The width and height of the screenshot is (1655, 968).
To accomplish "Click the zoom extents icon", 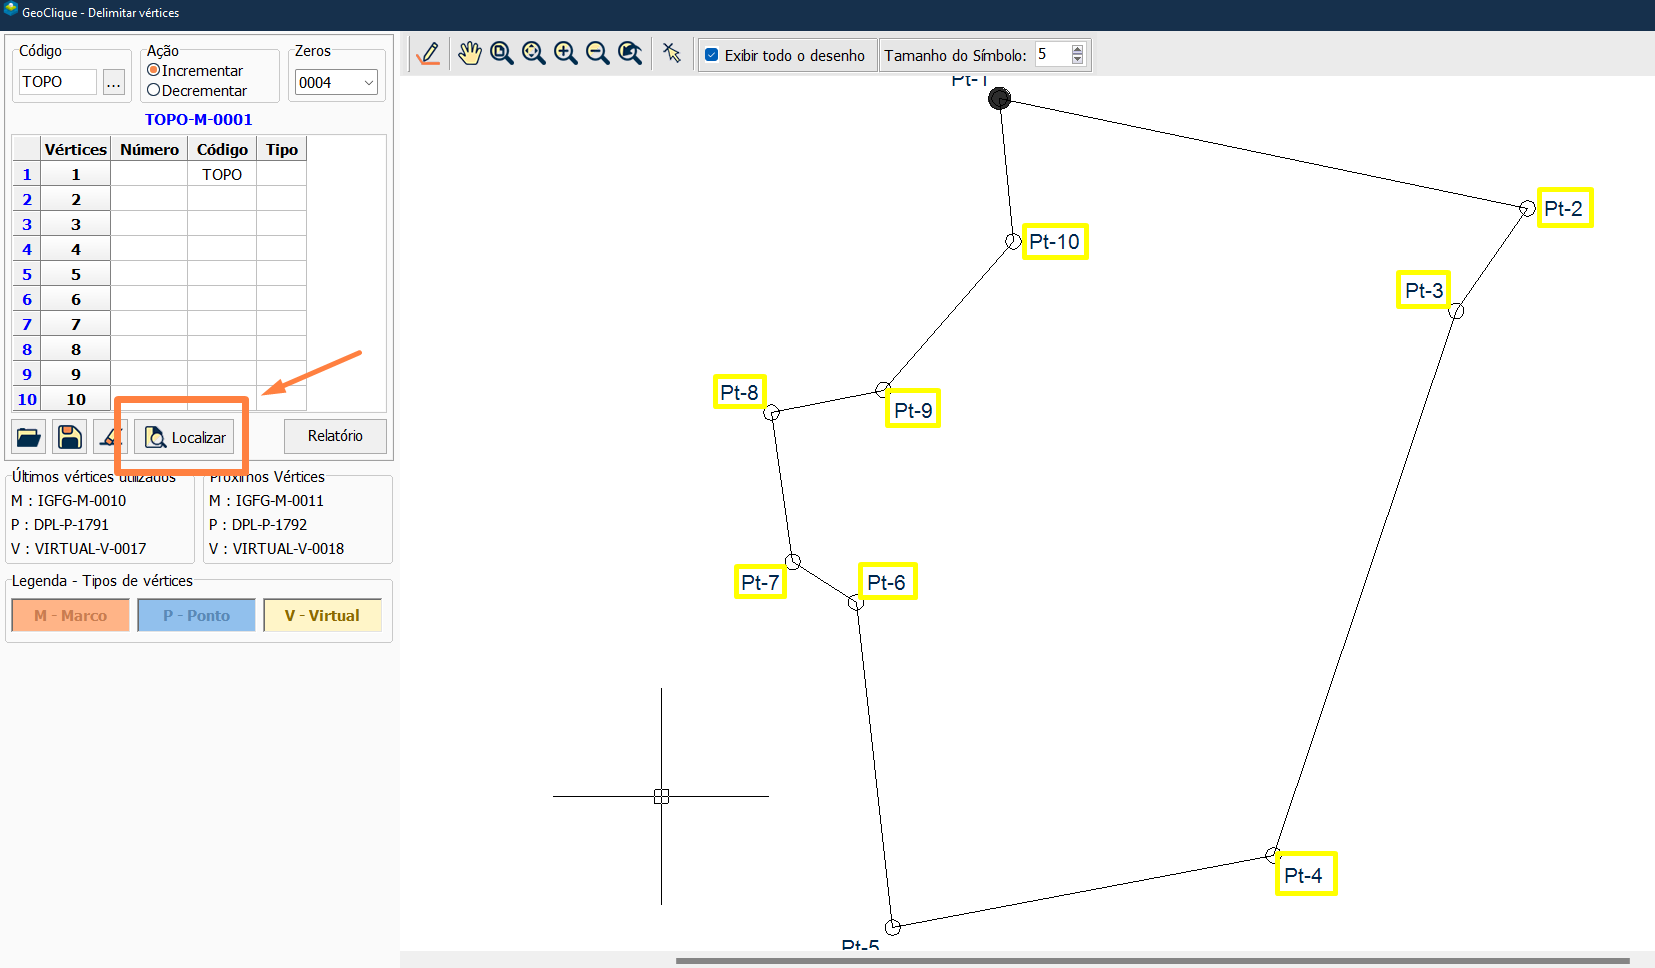I will coord(534,54).
